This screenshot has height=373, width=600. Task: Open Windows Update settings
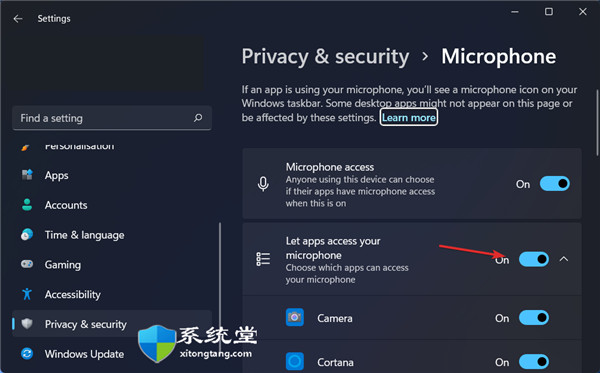pos(112,354)
